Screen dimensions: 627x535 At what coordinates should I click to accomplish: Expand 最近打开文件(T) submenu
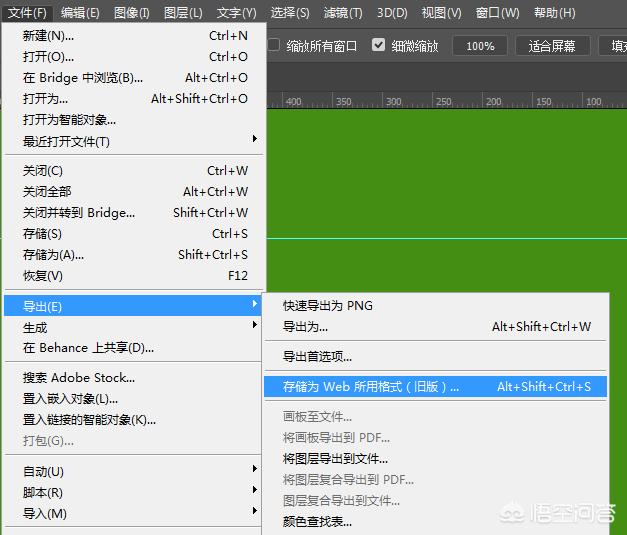point(135,141)
